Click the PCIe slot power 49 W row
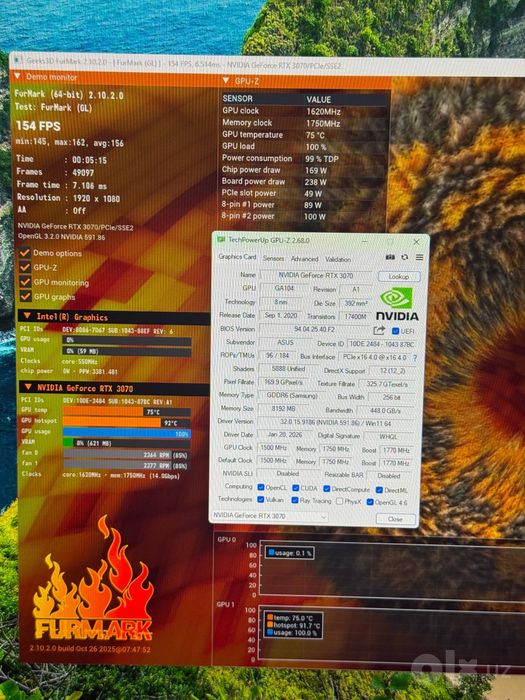Viewport: 525px width, 700px height. click(304, 193)
